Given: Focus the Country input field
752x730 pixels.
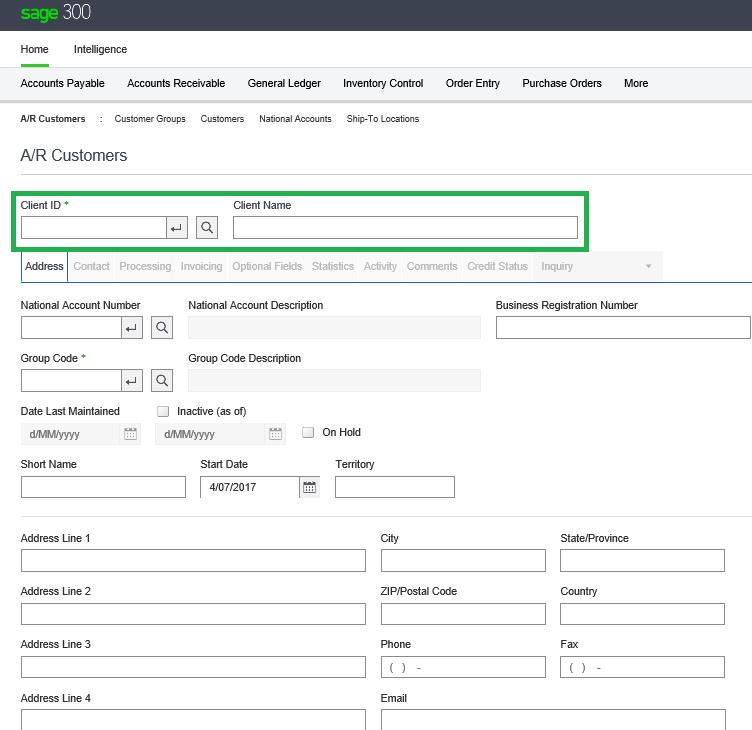Looking at the screenshot, I should 642,614.
